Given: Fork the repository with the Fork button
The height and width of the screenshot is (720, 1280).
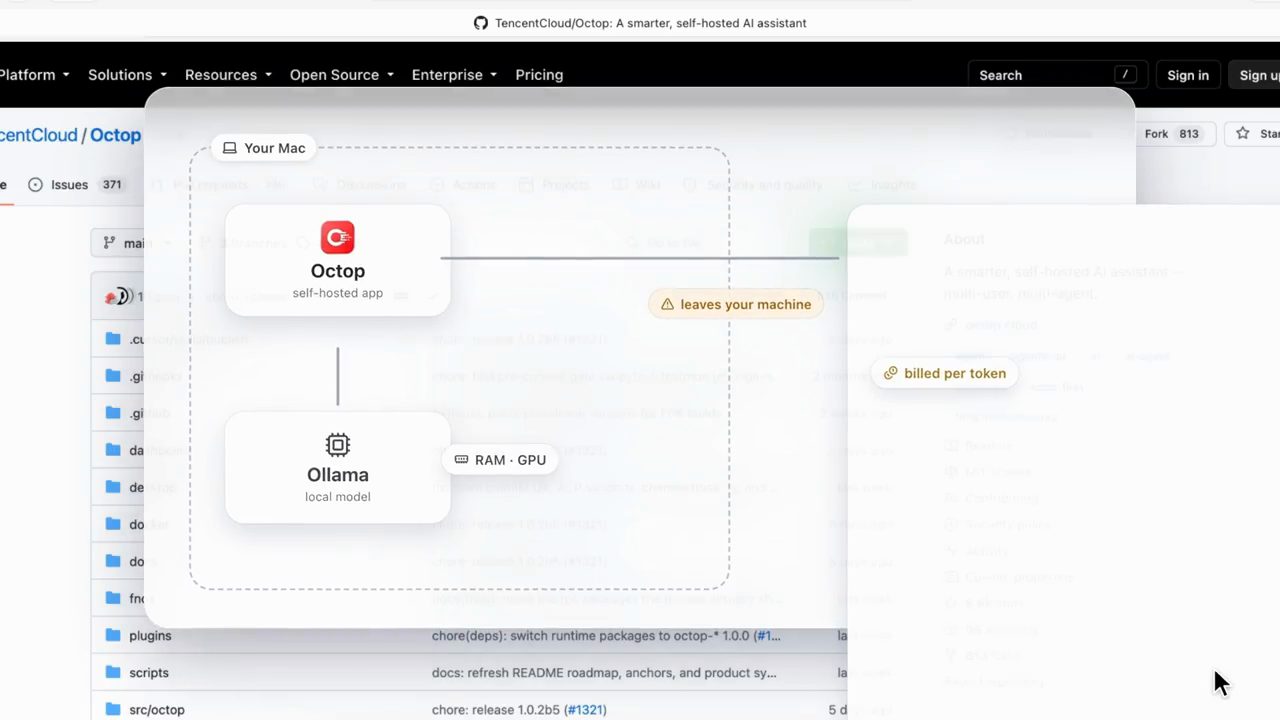Looking at the screenshot, I should [1172, 134].
